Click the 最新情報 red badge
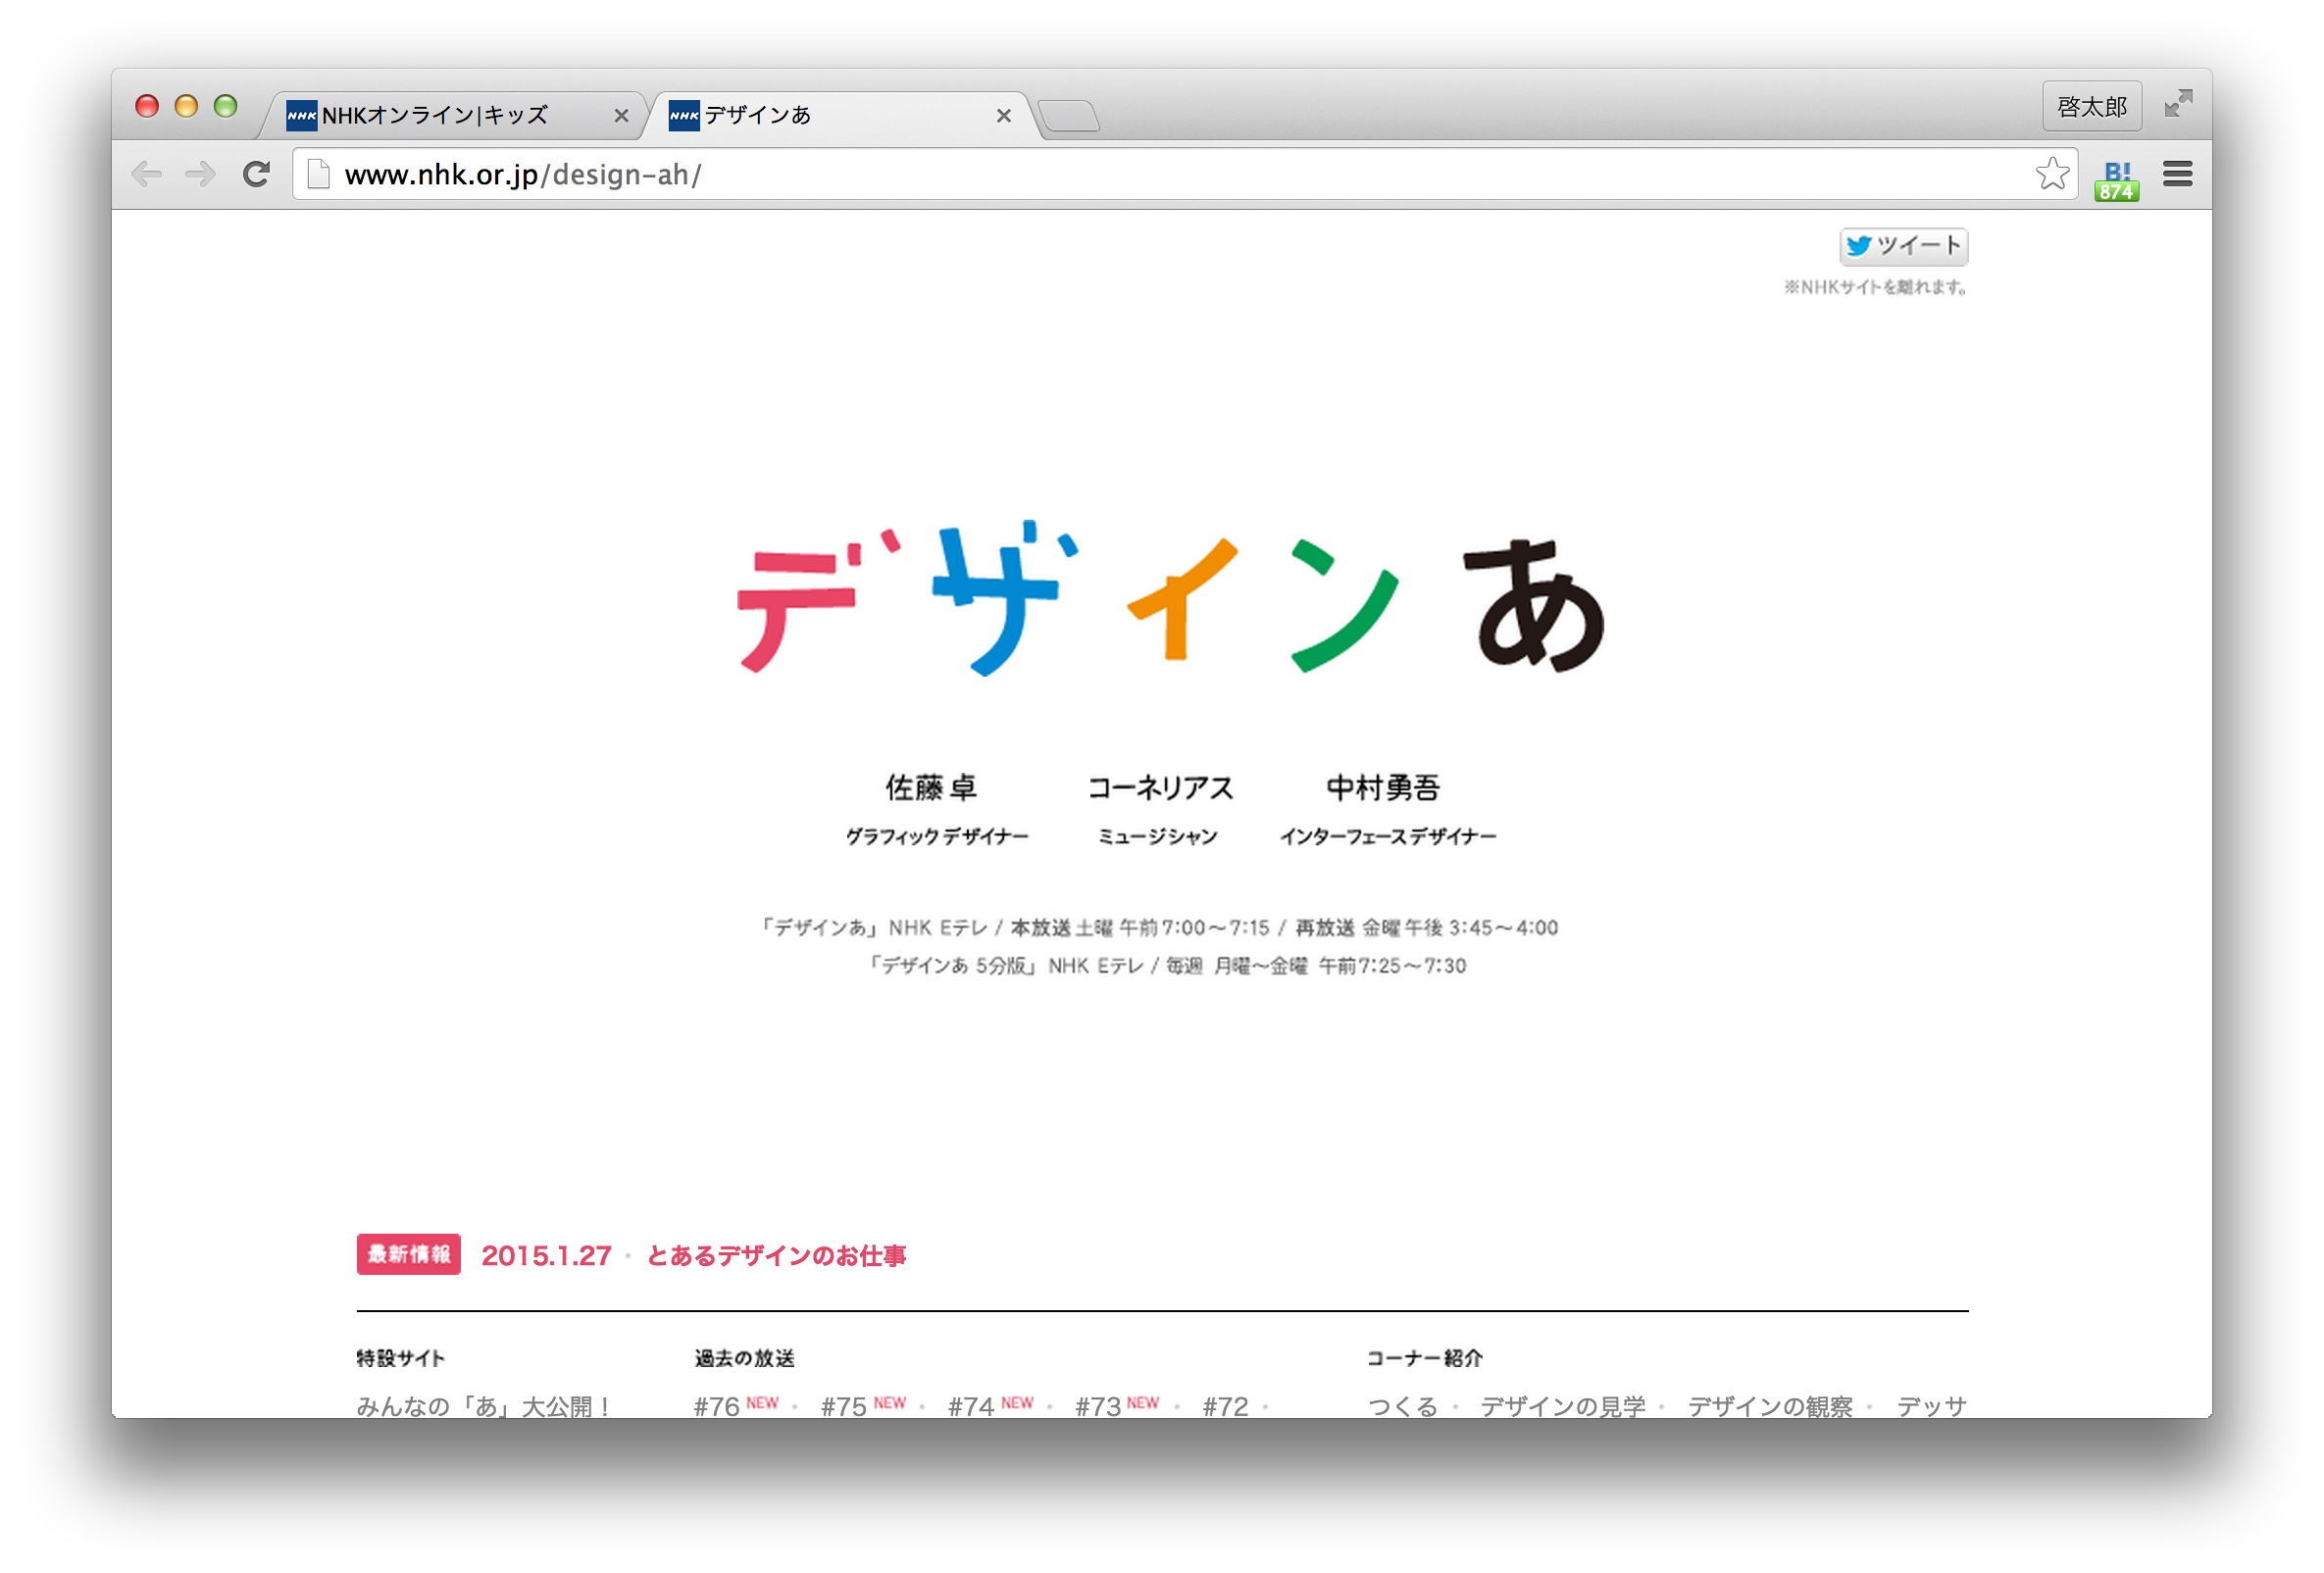The image size is (2324, 1573). pyautogui.click(x=408, y=1254)
